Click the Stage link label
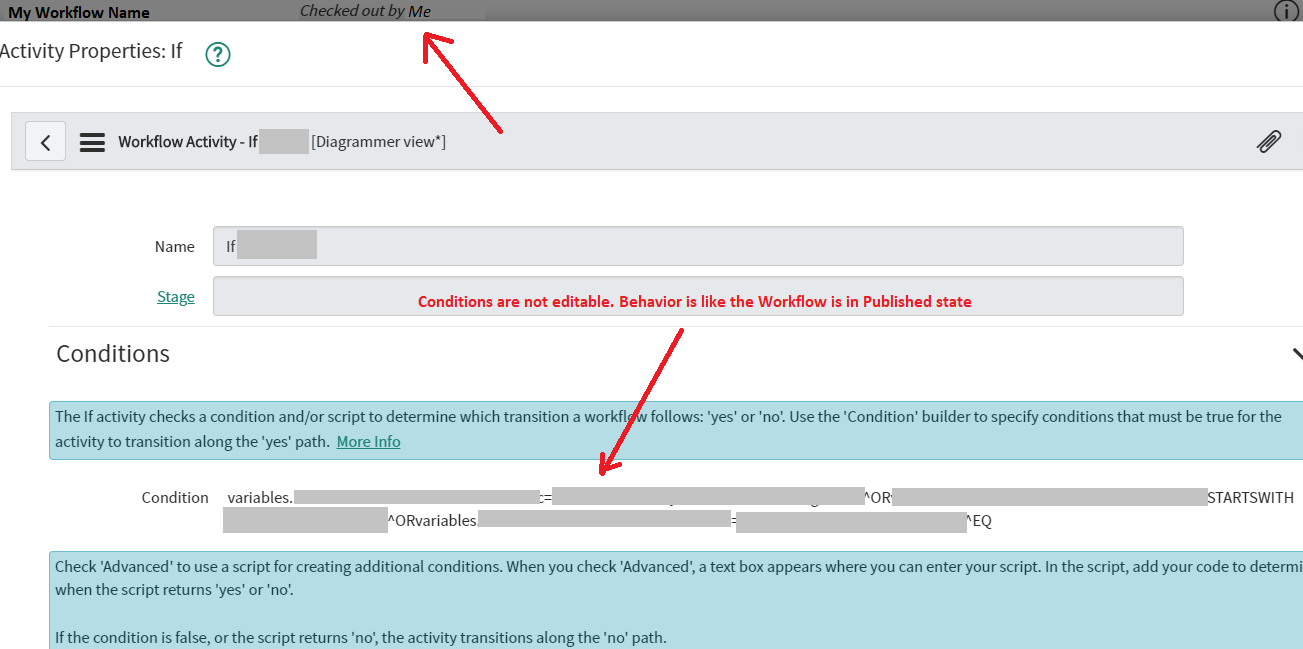 175,296
